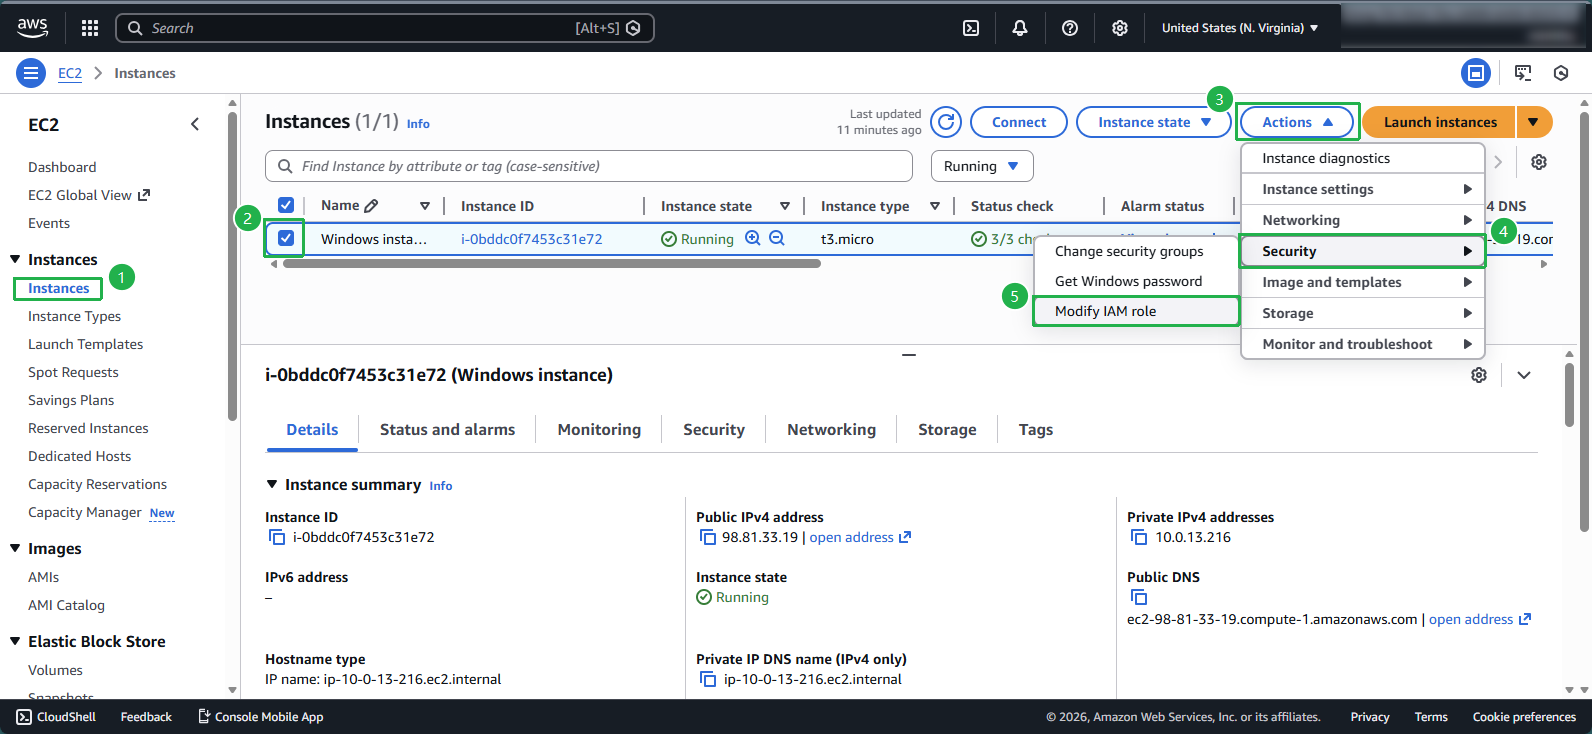Click the horizontal scrollbar under the instances table
Viewport: 1592px width, 734px height.
(x=550, y=264)
